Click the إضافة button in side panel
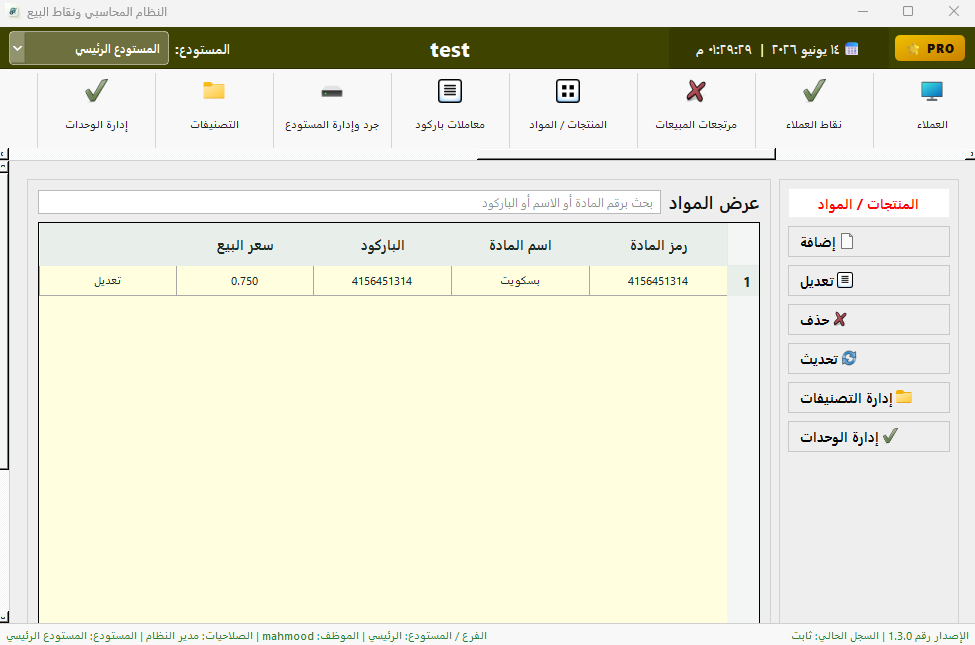The image size is (975, 645). [x=869, y=241]
